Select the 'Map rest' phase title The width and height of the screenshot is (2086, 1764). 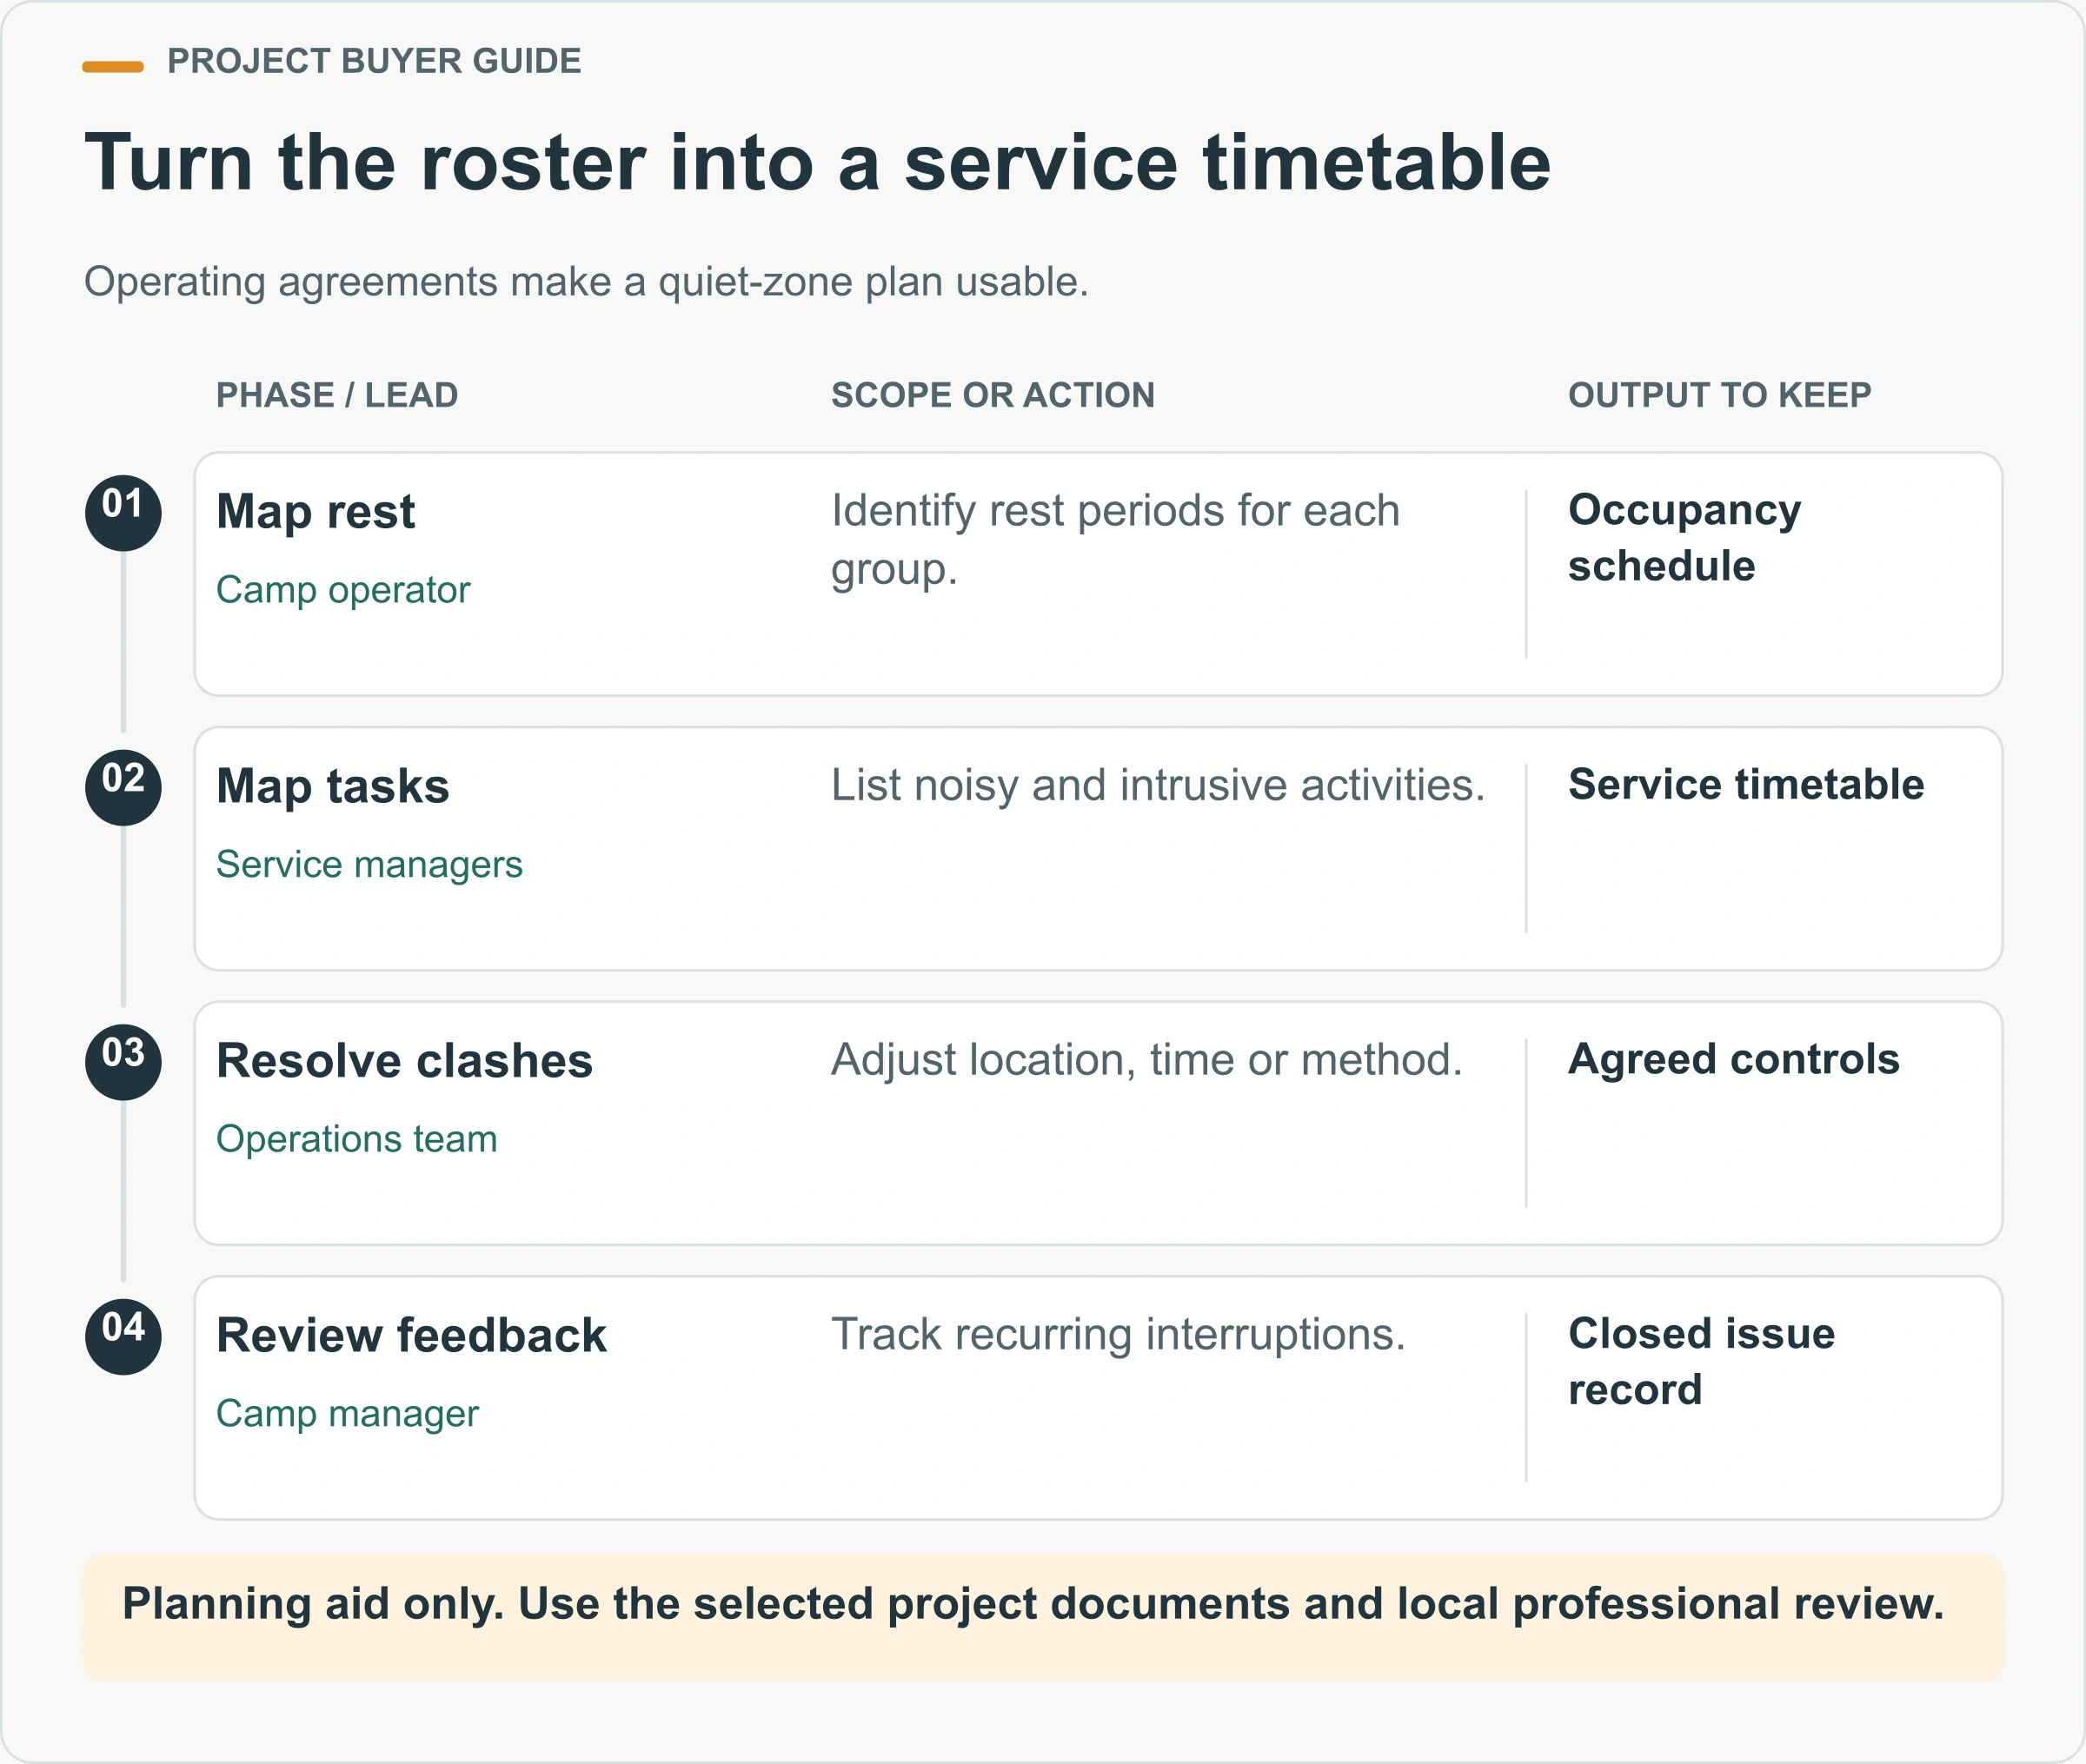315,512
